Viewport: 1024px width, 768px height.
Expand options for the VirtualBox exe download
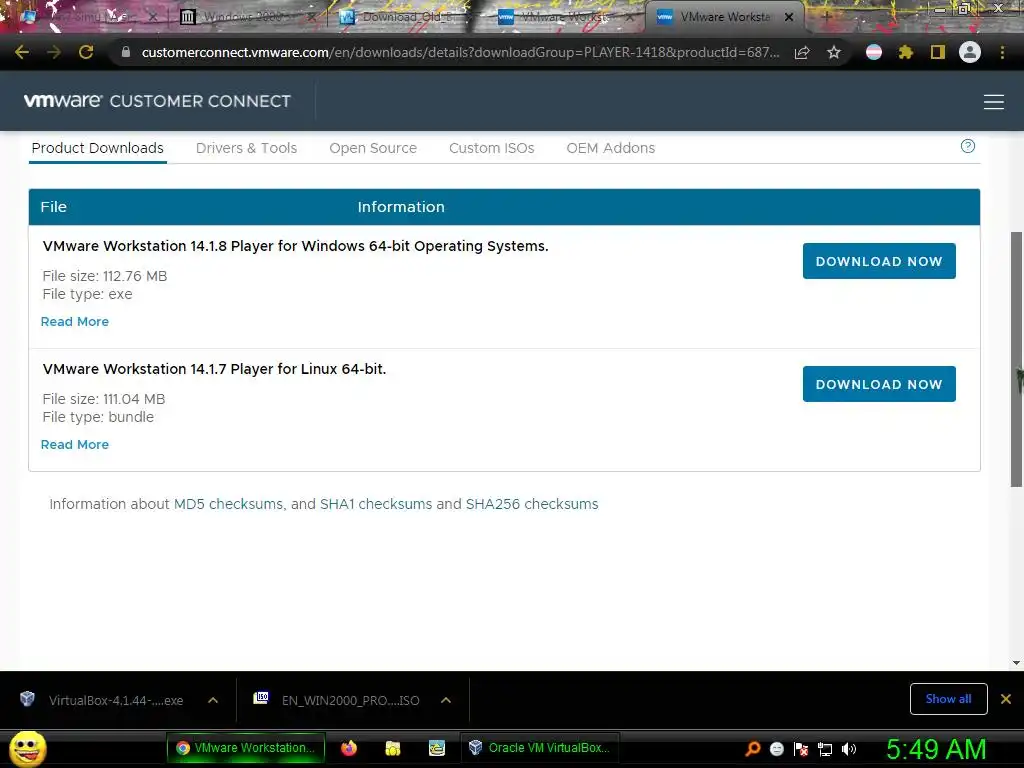213,700
